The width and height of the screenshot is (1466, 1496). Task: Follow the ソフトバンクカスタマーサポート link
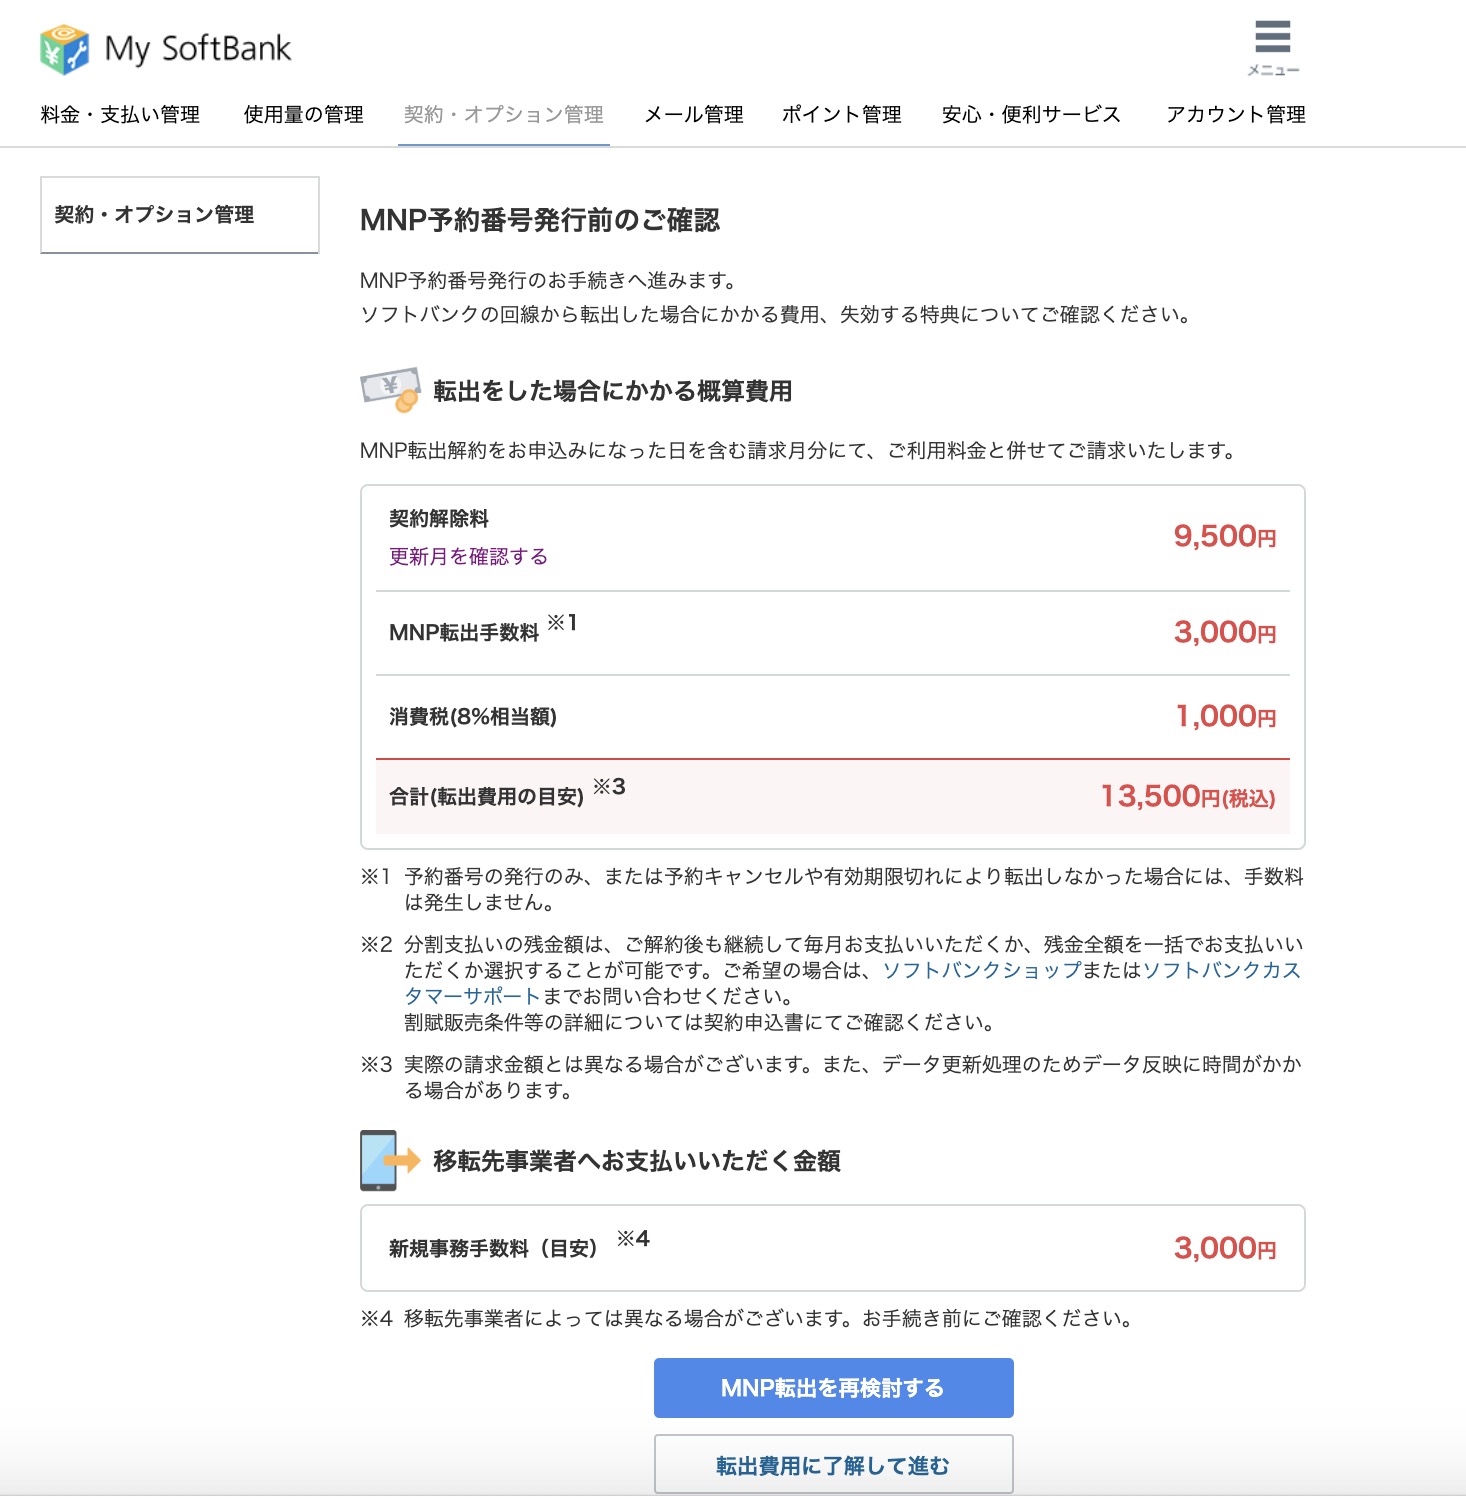click(1220, 971)
